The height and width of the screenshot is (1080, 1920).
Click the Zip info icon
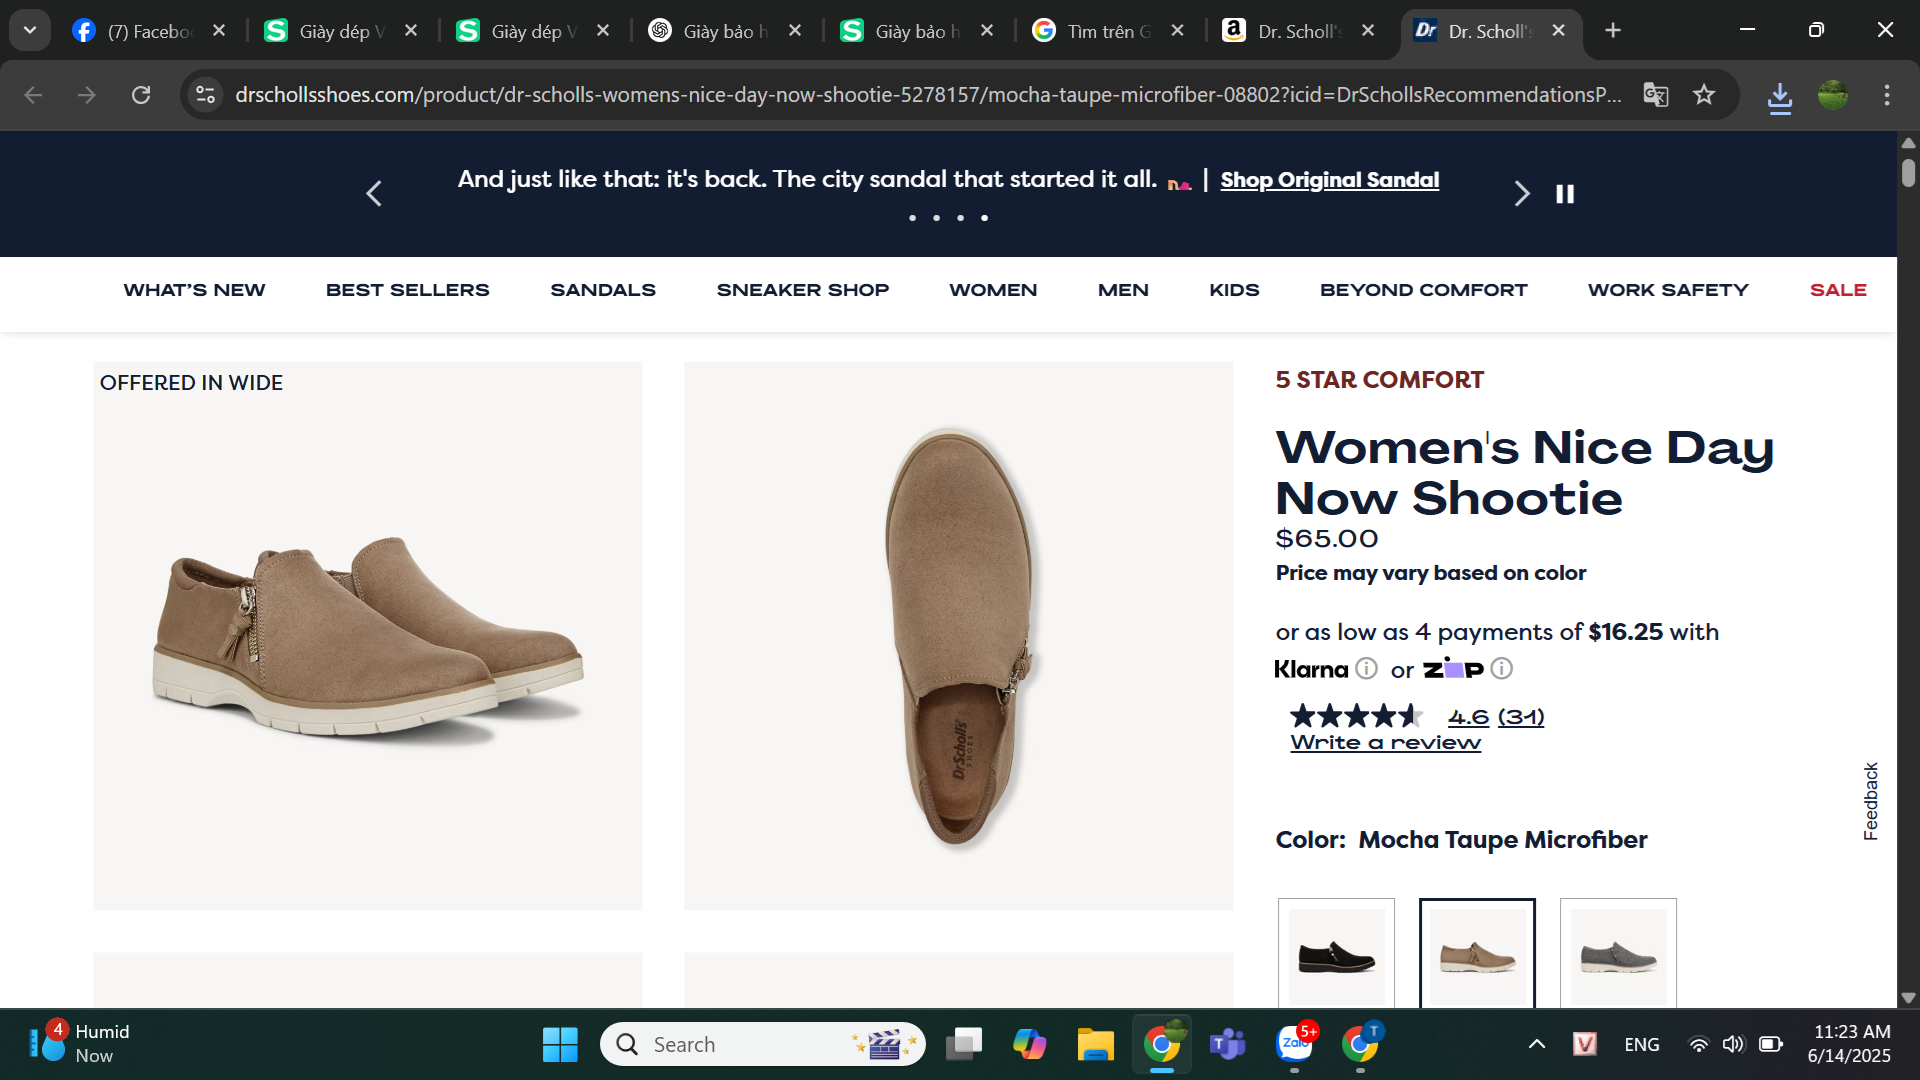click(1501, 668)
